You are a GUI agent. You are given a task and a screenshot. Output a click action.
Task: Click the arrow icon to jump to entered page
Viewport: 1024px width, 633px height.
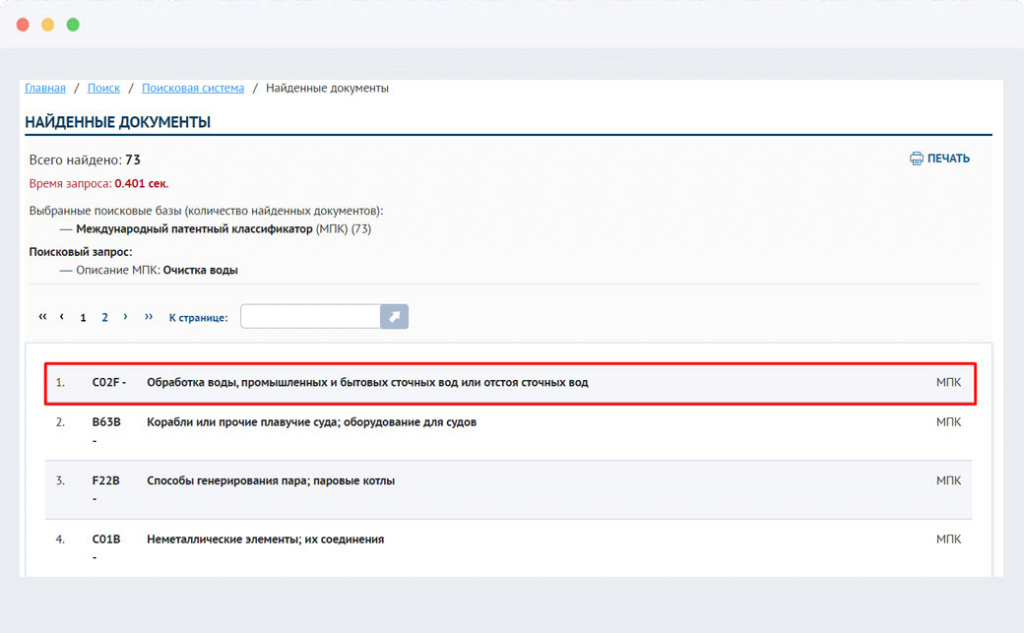pos(395,316)
